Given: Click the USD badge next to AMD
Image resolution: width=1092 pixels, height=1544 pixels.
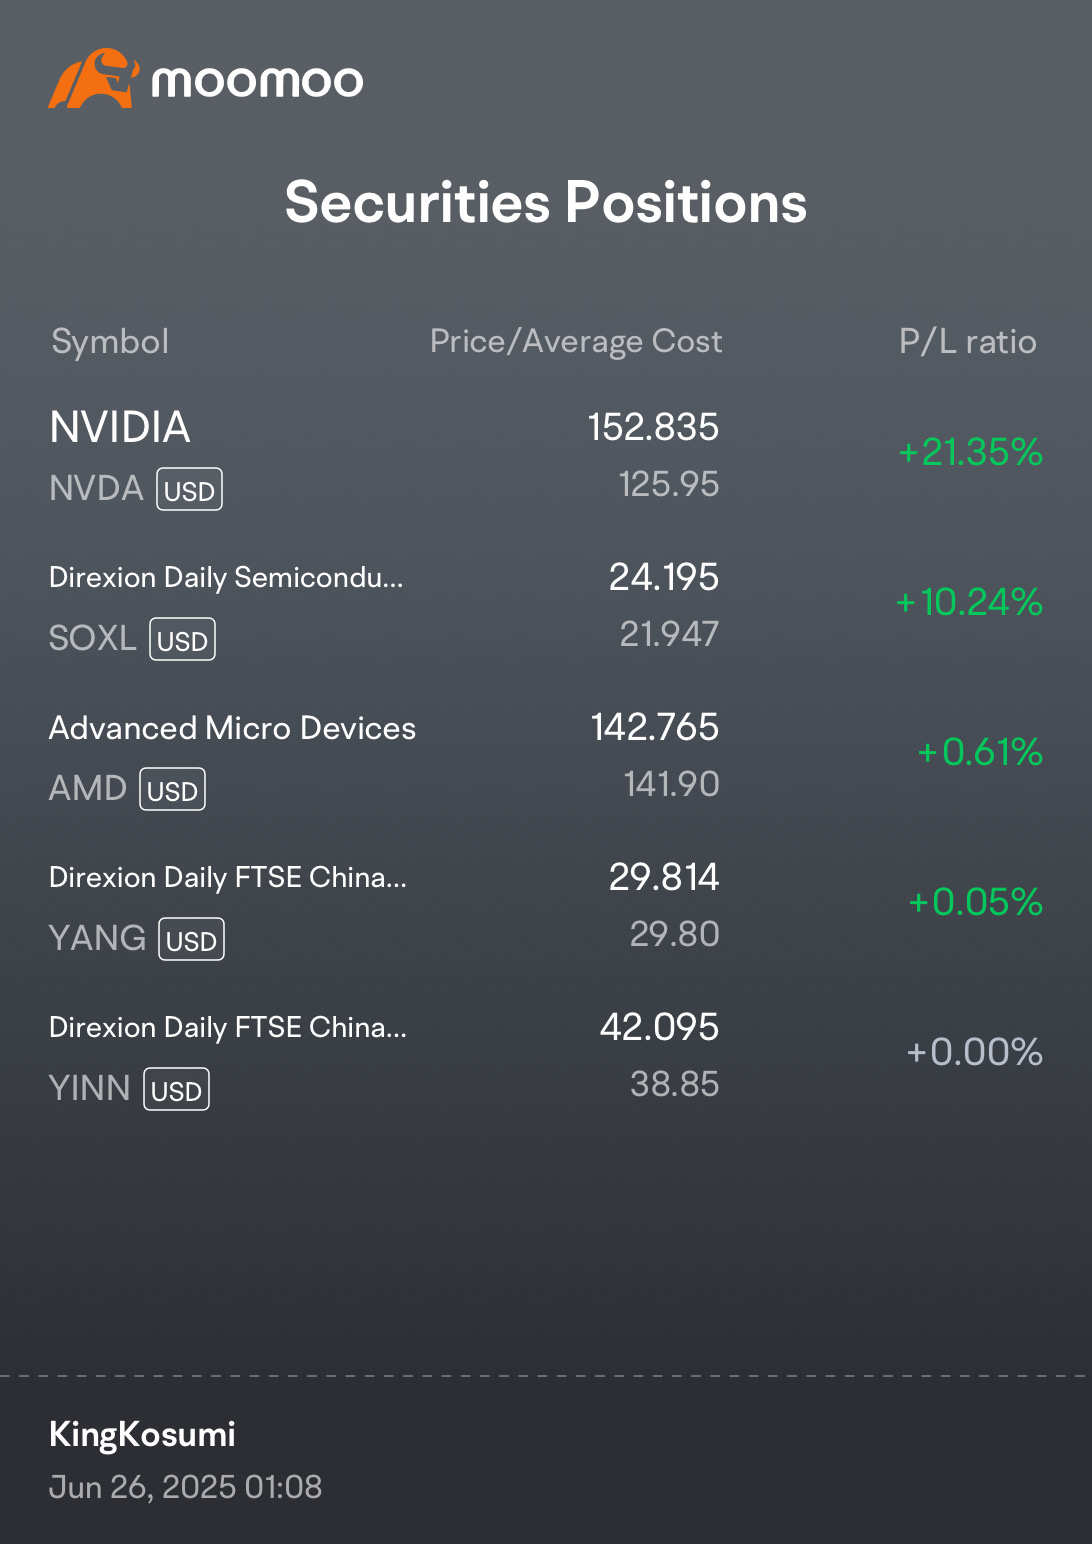Looking at the screenshot, I should (172, 790).
